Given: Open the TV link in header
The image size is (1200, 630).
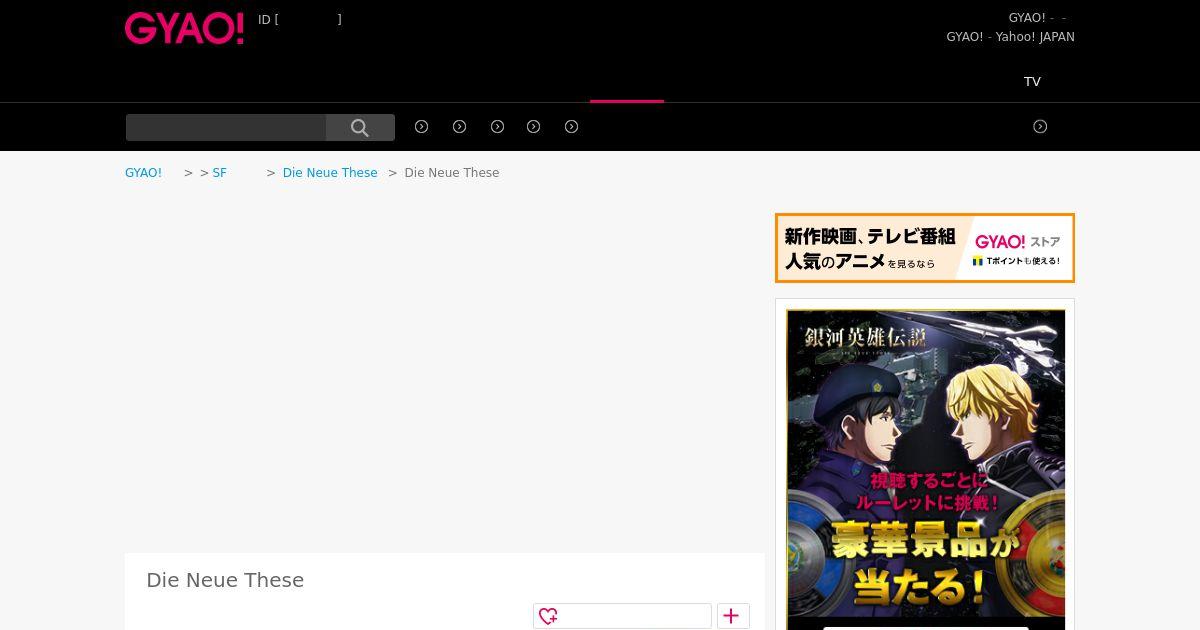Looking at the screenshot, I should [x=1032, y=82].
